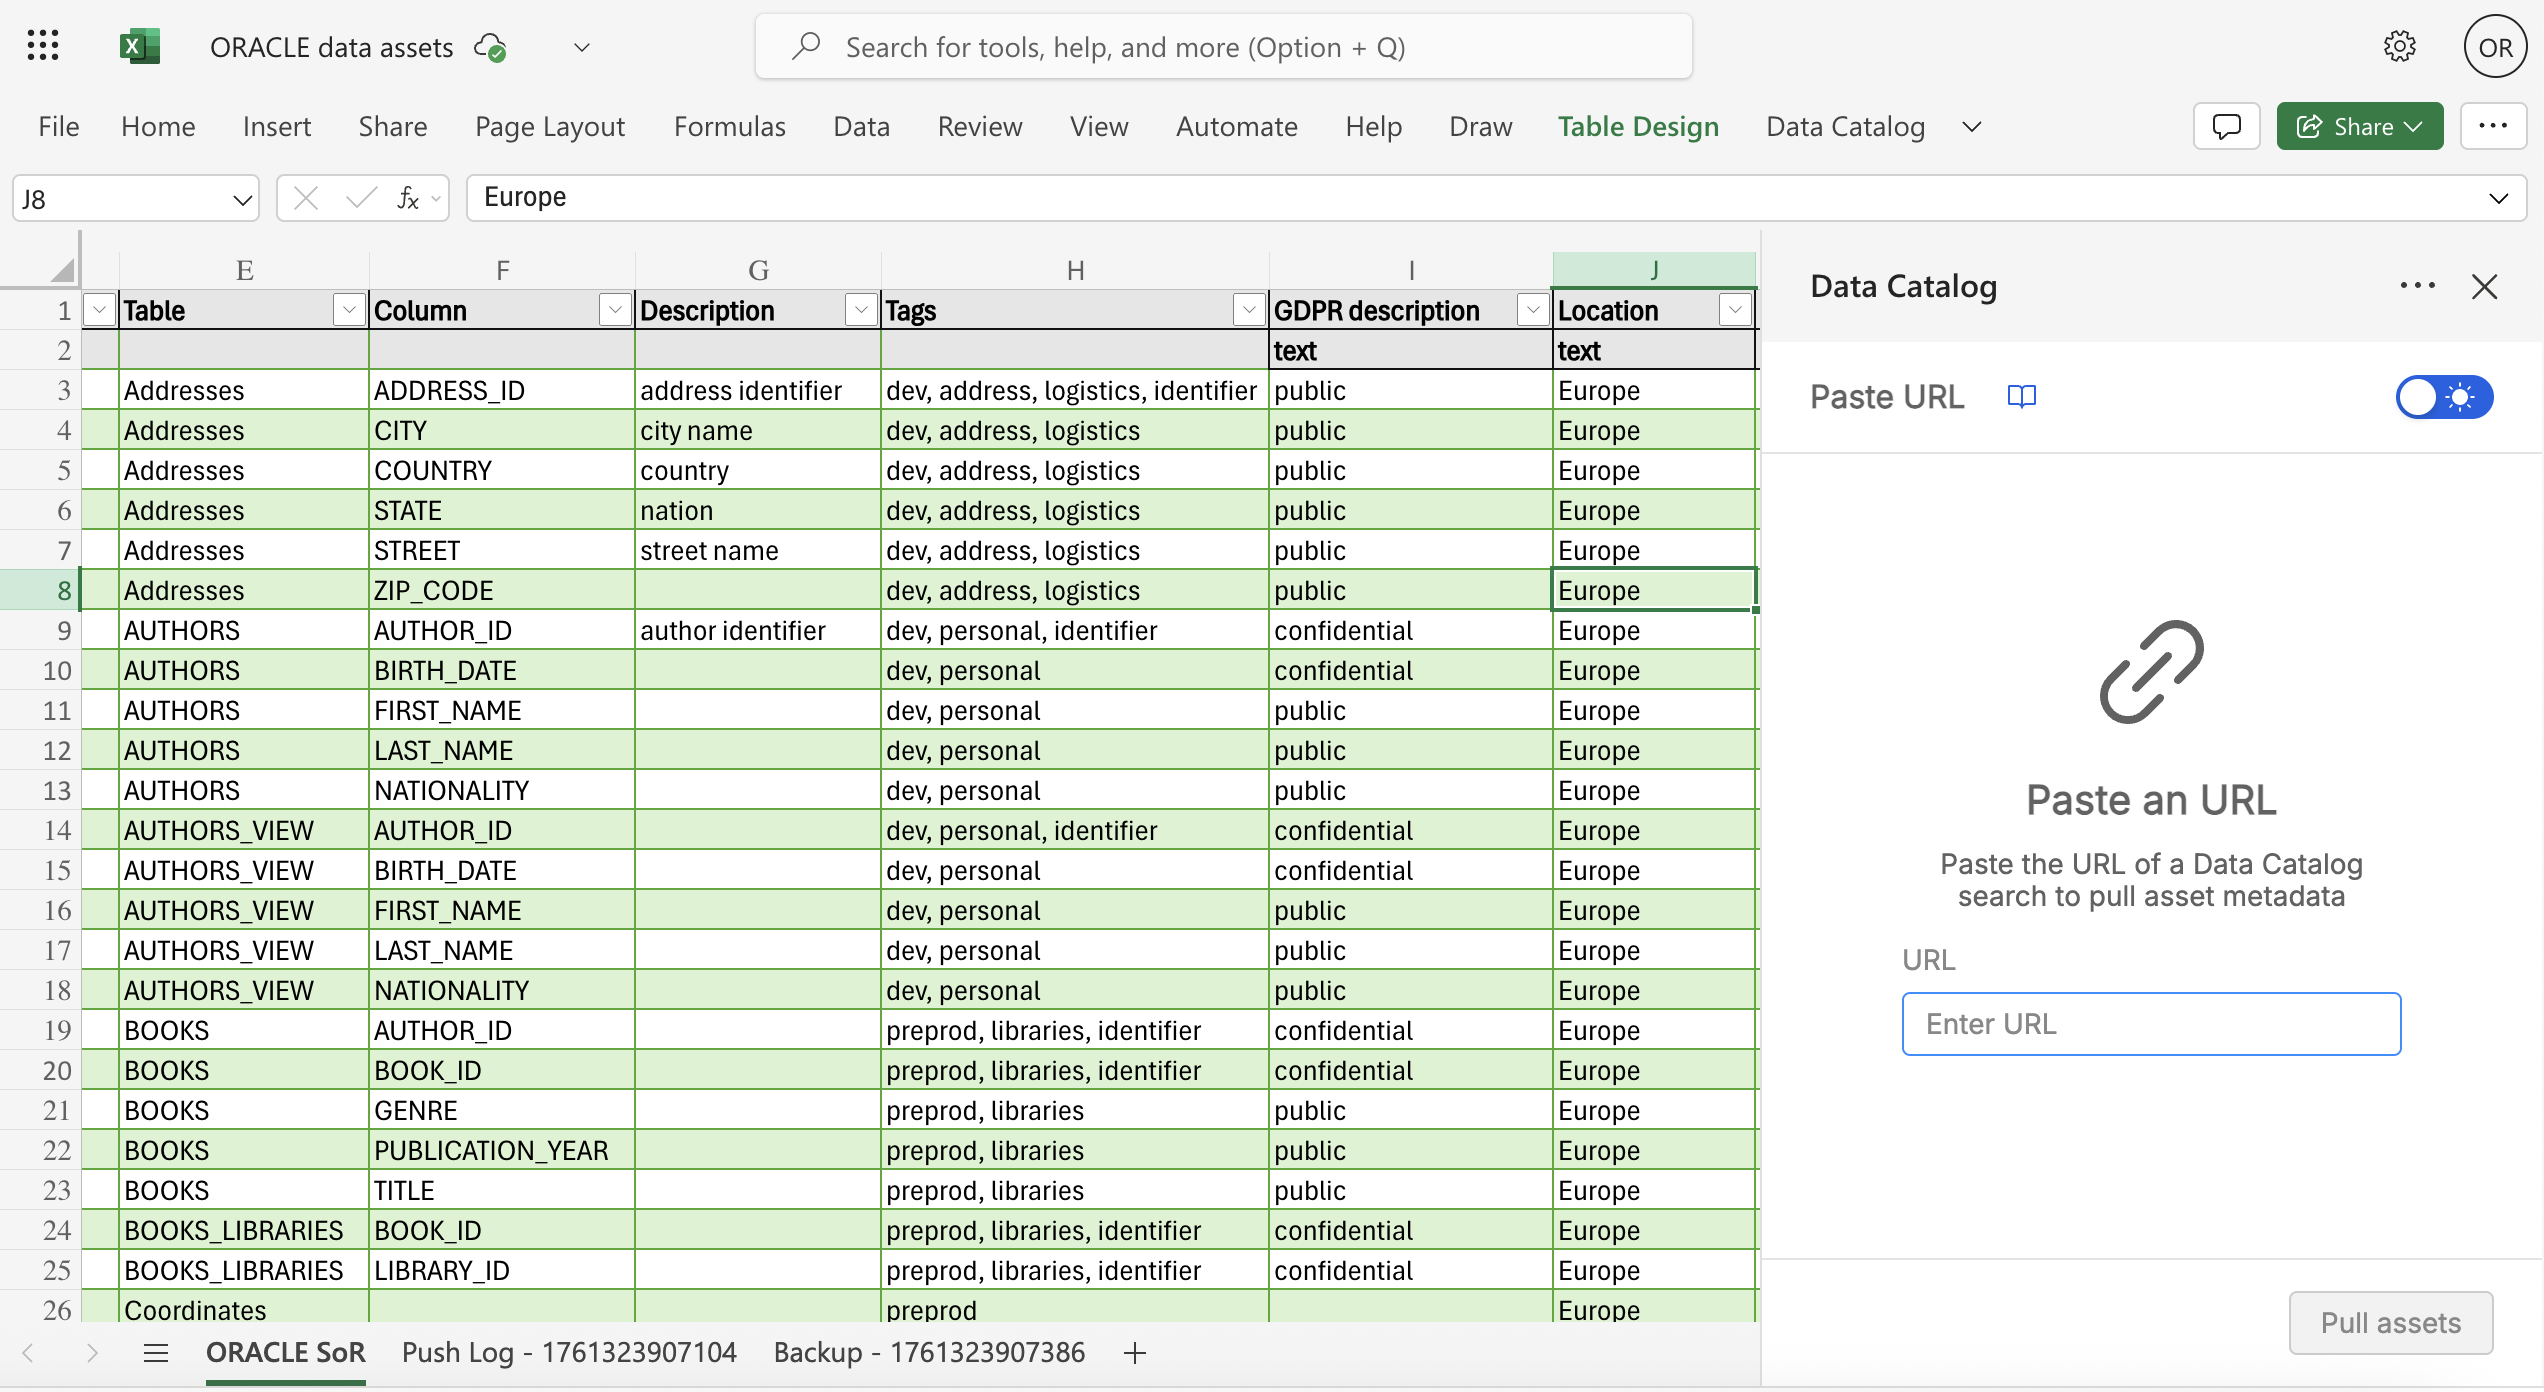Open Data Catalog pane more options
Viewport: 2544px width, 1392px height.
(x=2417, y=286)
